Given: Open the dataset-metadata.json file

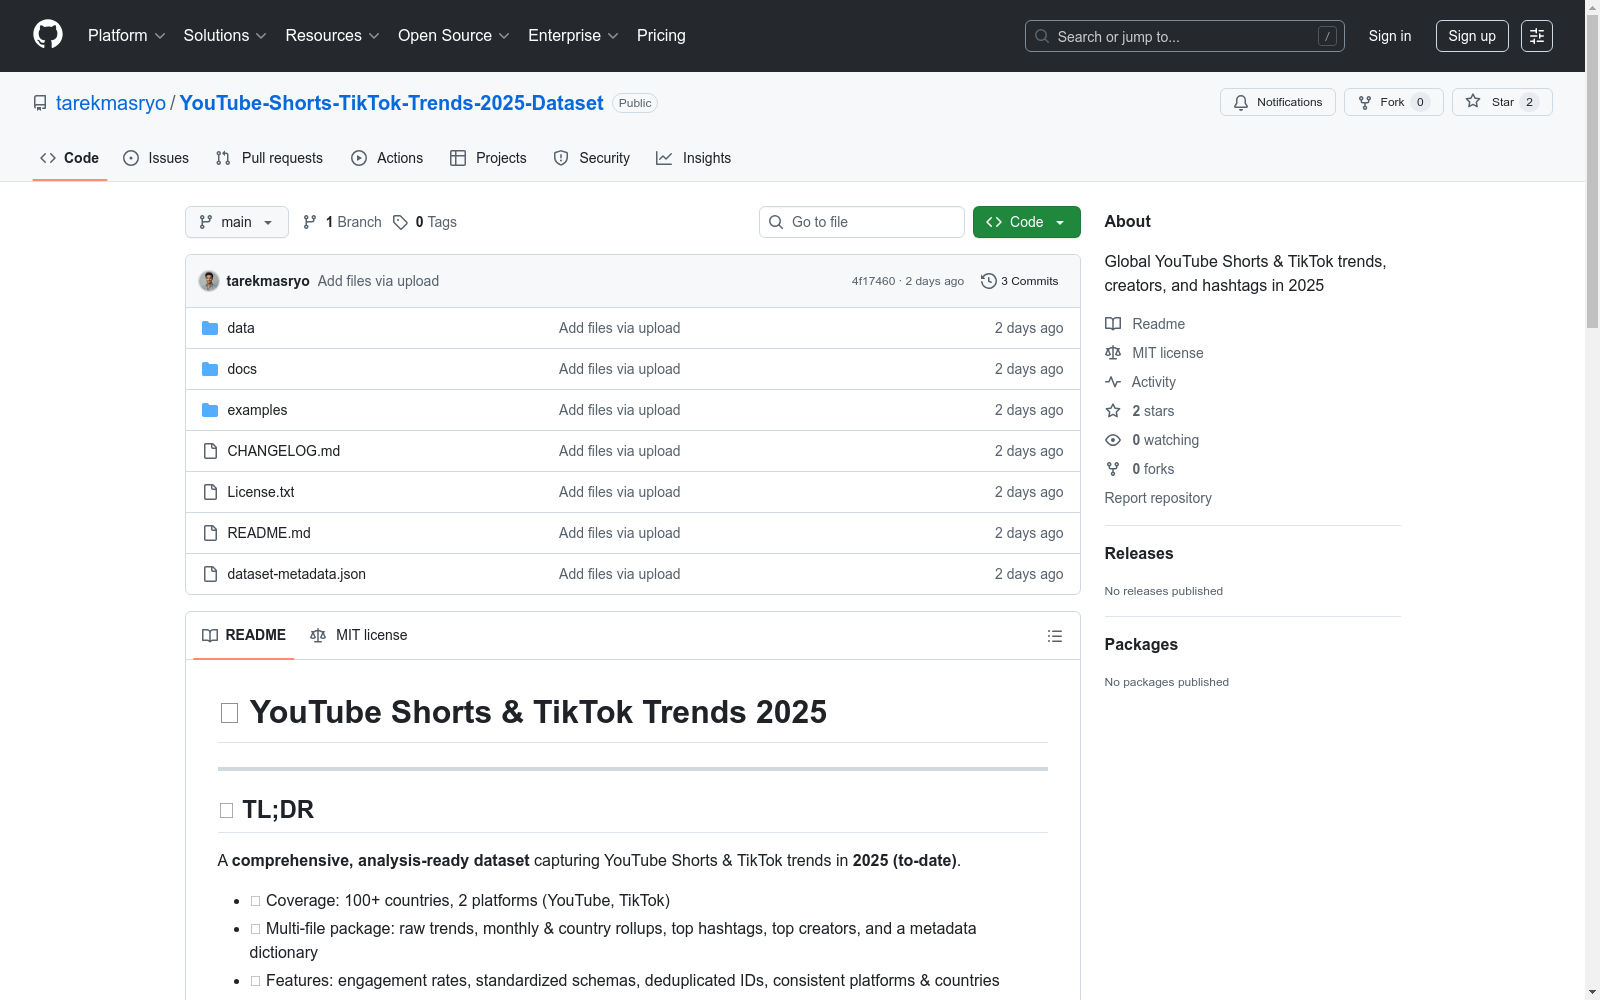Looking at the screenshot, I should coord(296,574).
